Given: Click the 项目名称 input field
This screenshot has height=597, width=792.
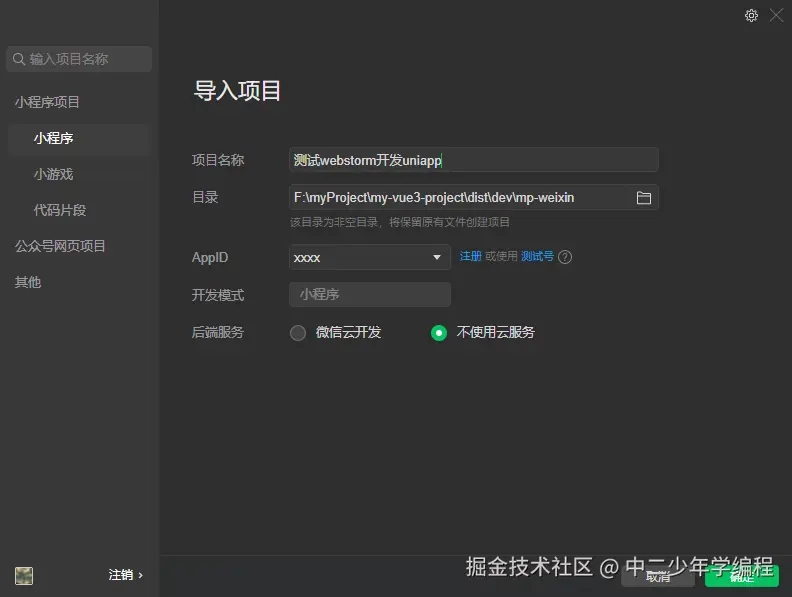Looking at the screenshot, I should click(473, 160).
